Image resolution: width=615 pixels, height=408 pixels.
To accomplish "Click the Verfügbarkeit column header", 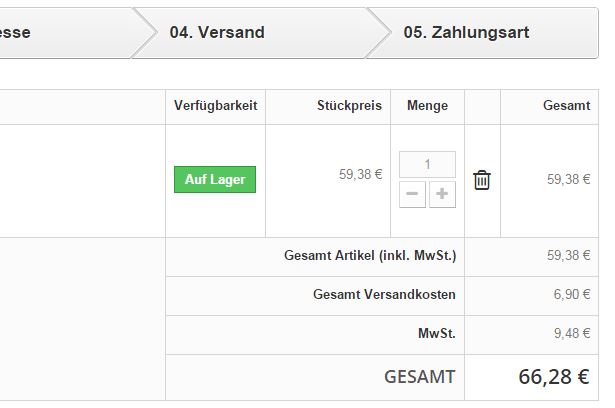I will point(215,106).
